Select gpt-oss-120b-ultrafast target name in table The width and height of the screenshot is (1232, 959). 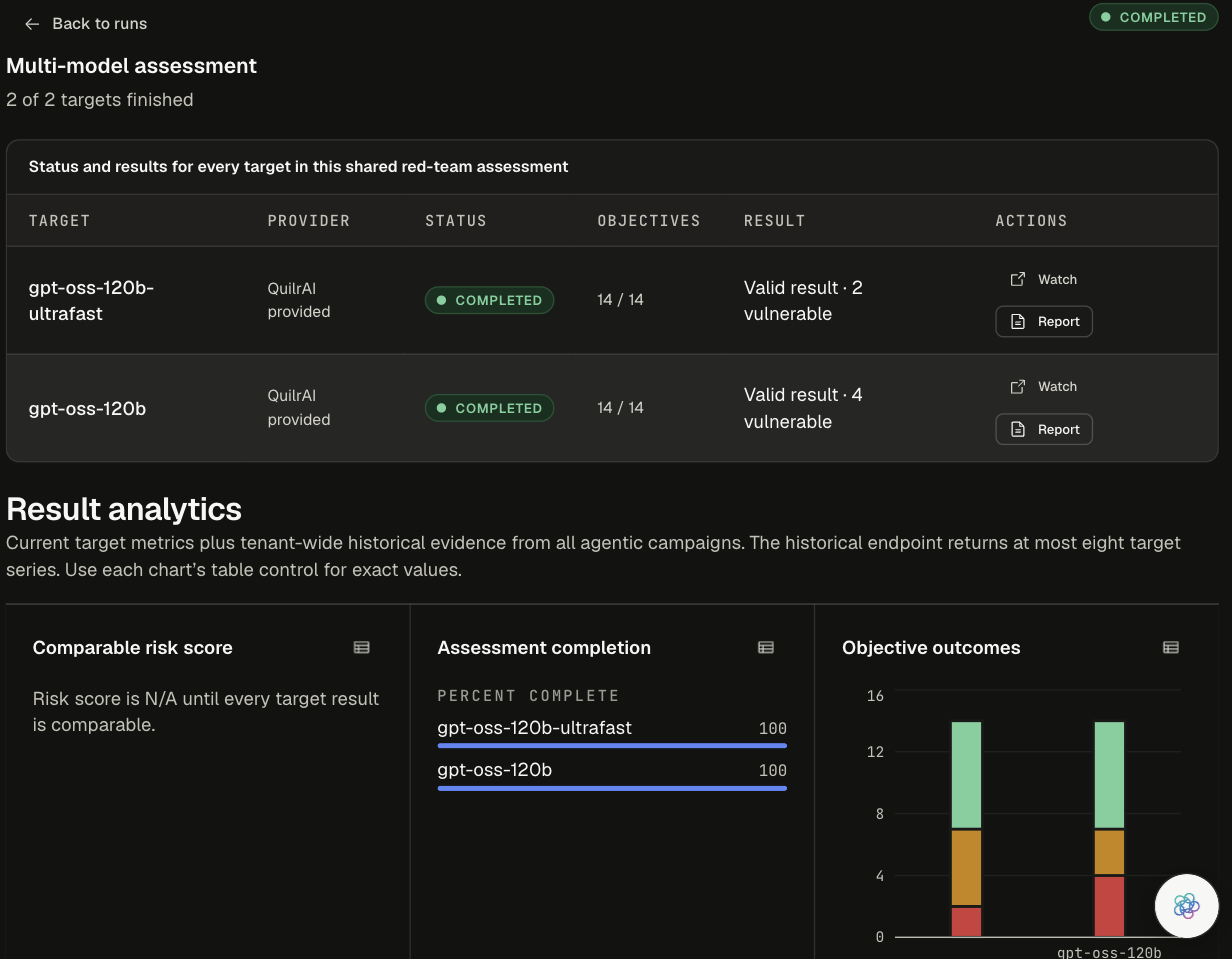[x=91, y=300]
